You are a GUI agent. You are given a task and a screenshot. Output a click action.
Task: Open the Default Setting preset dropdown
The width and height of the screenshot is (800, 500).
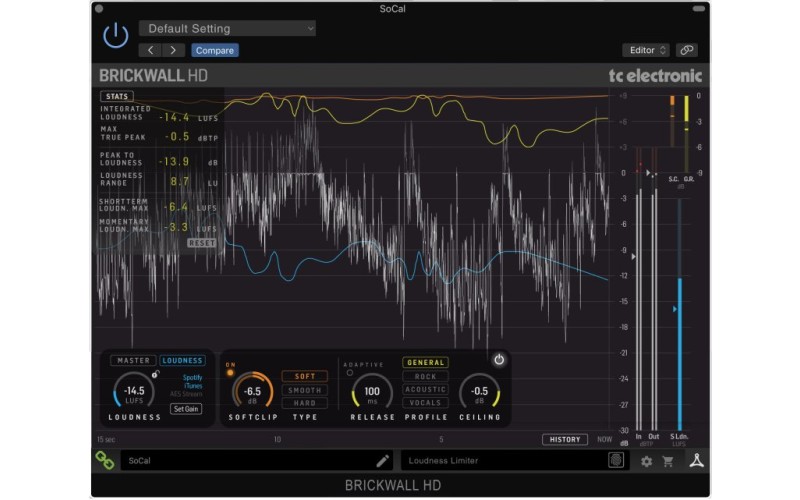pos(228,29)
